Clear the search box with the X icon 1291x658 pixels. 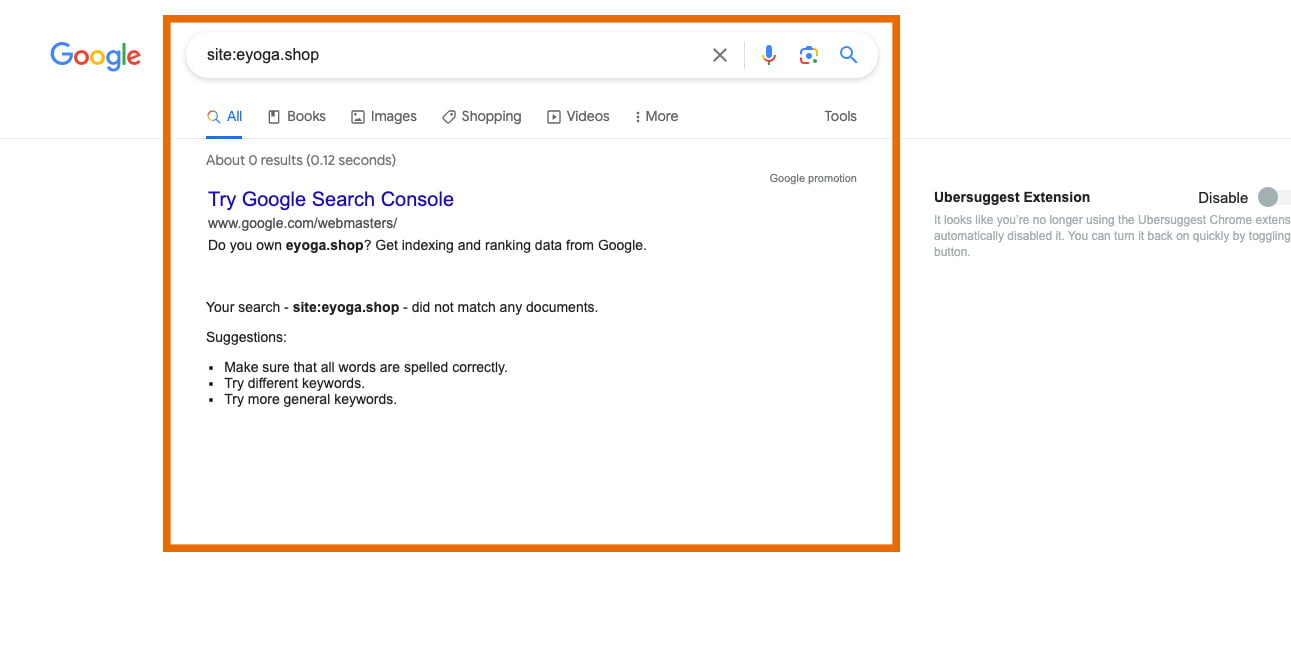pyautogui.click(x=720, y=55)
